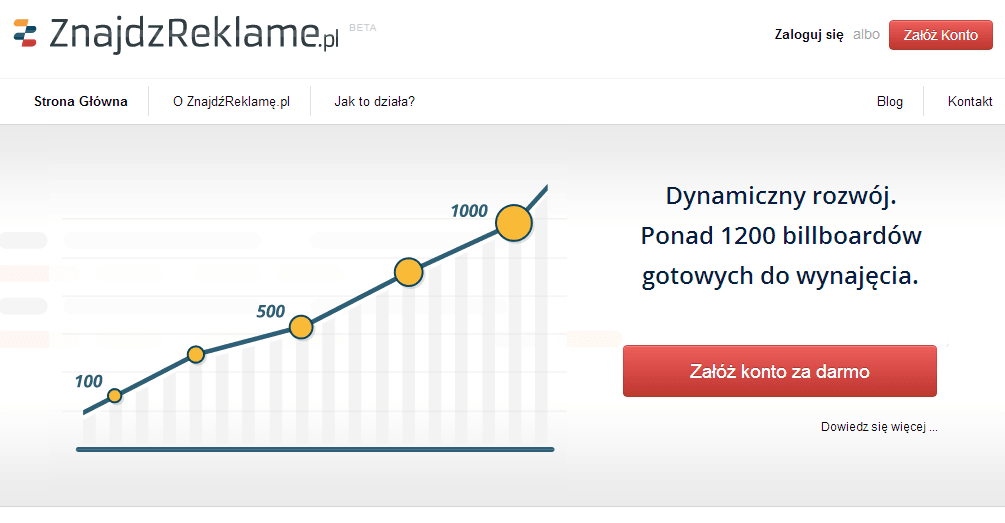Click the BETA label beside the logo

[362, 28]
